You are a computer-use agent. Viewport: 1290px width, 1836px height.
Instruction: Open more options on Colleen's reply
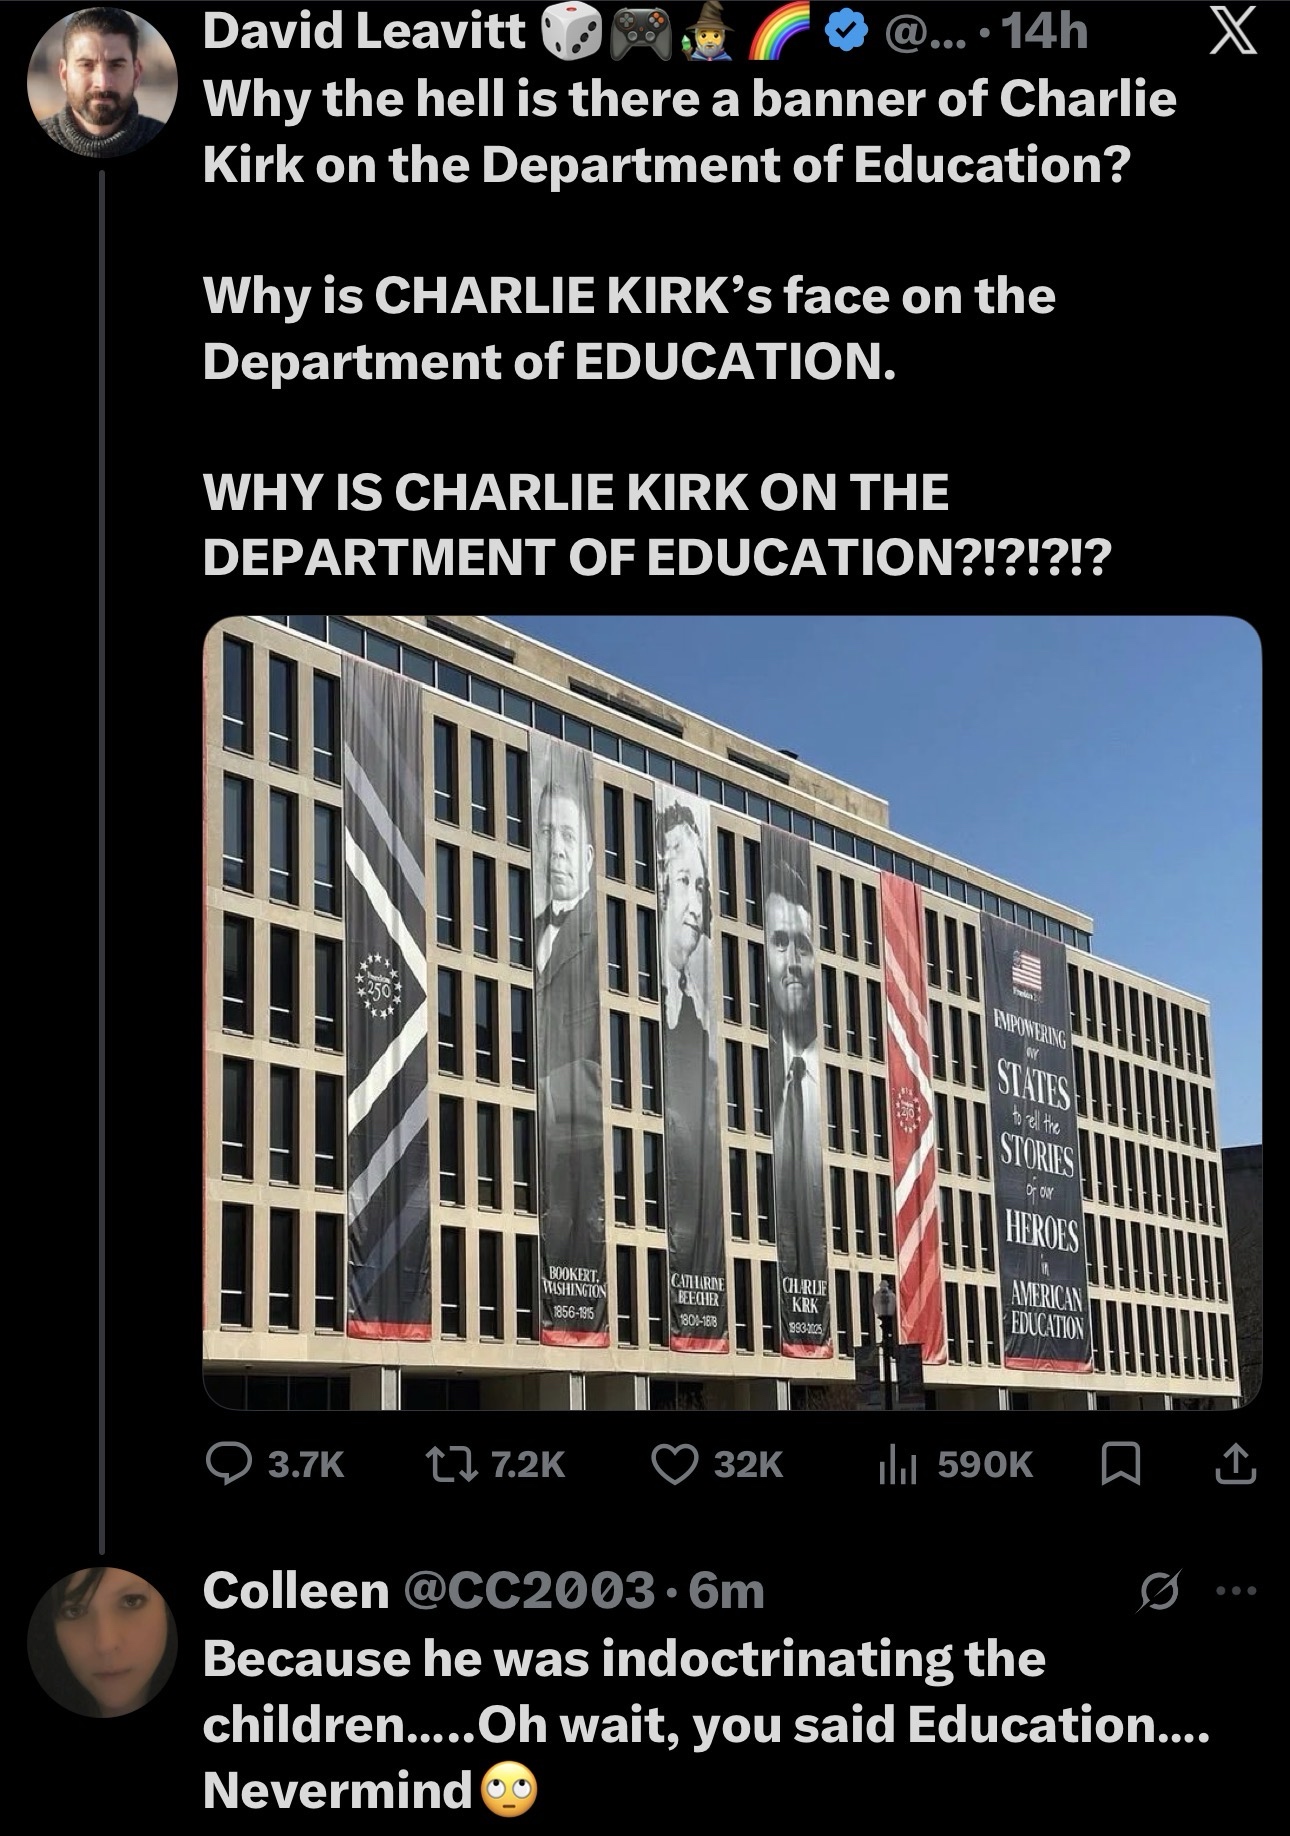point(1239,1589)
